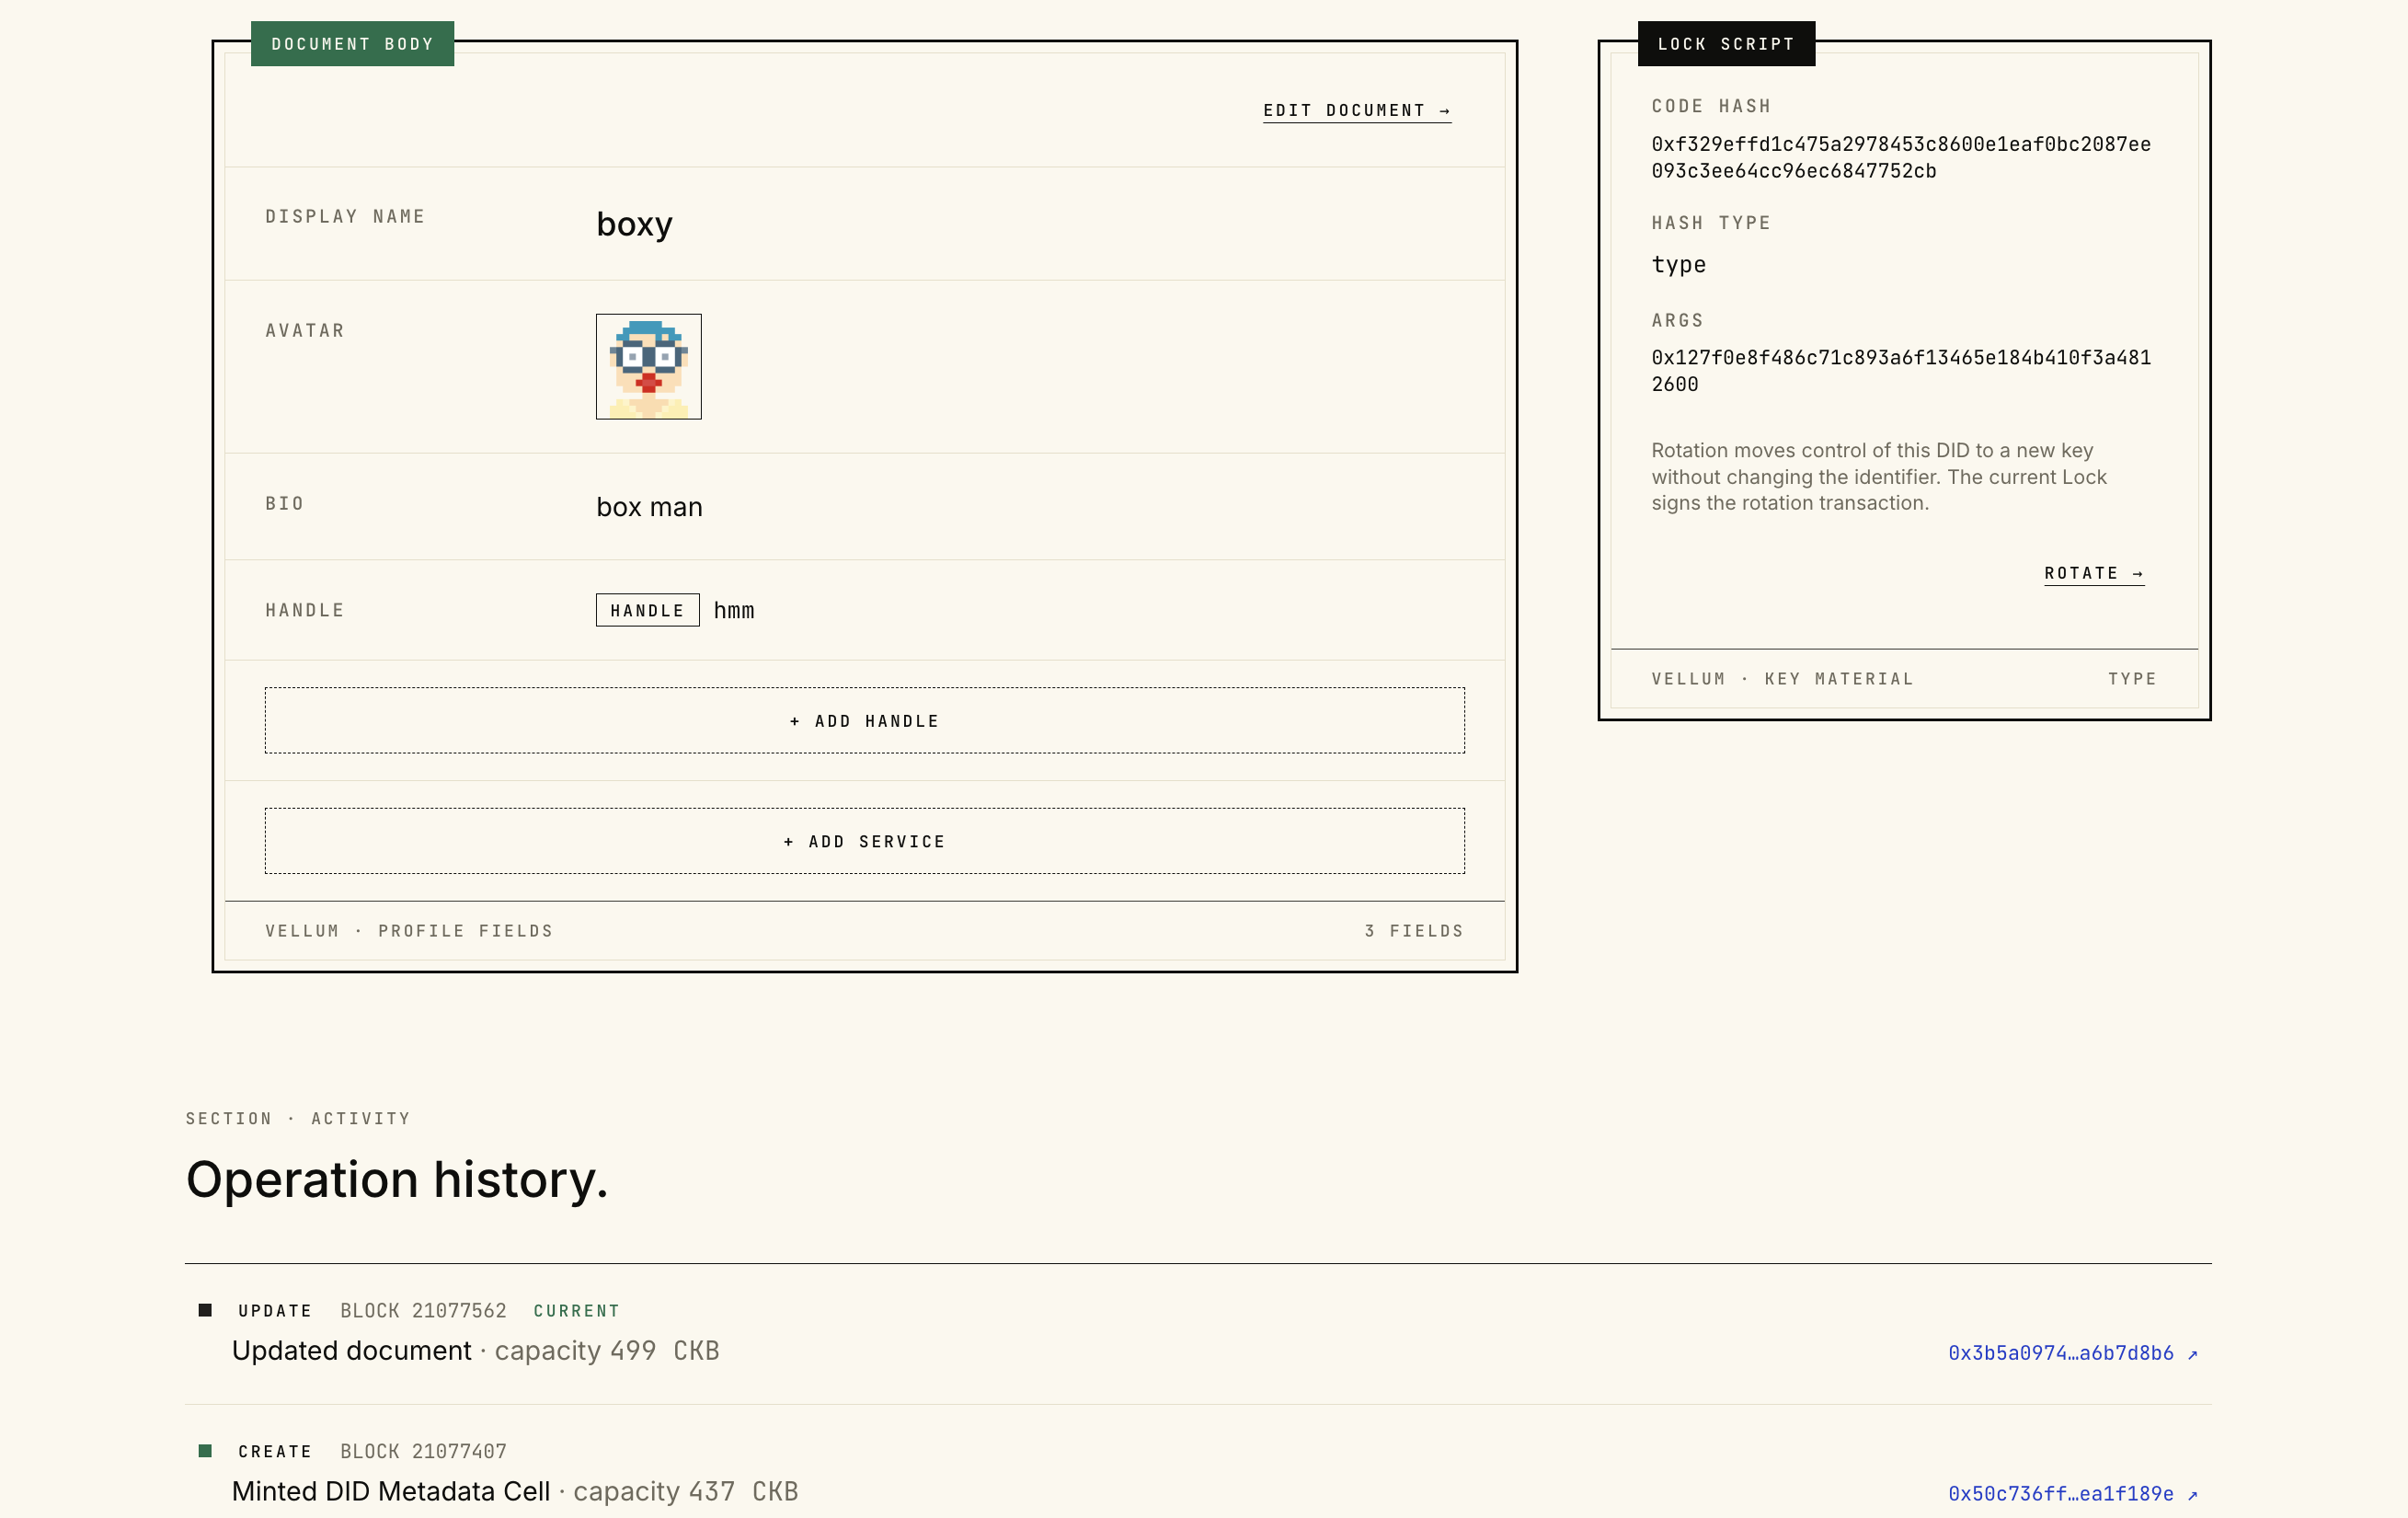Click the Avatar field label

(305, 331)
